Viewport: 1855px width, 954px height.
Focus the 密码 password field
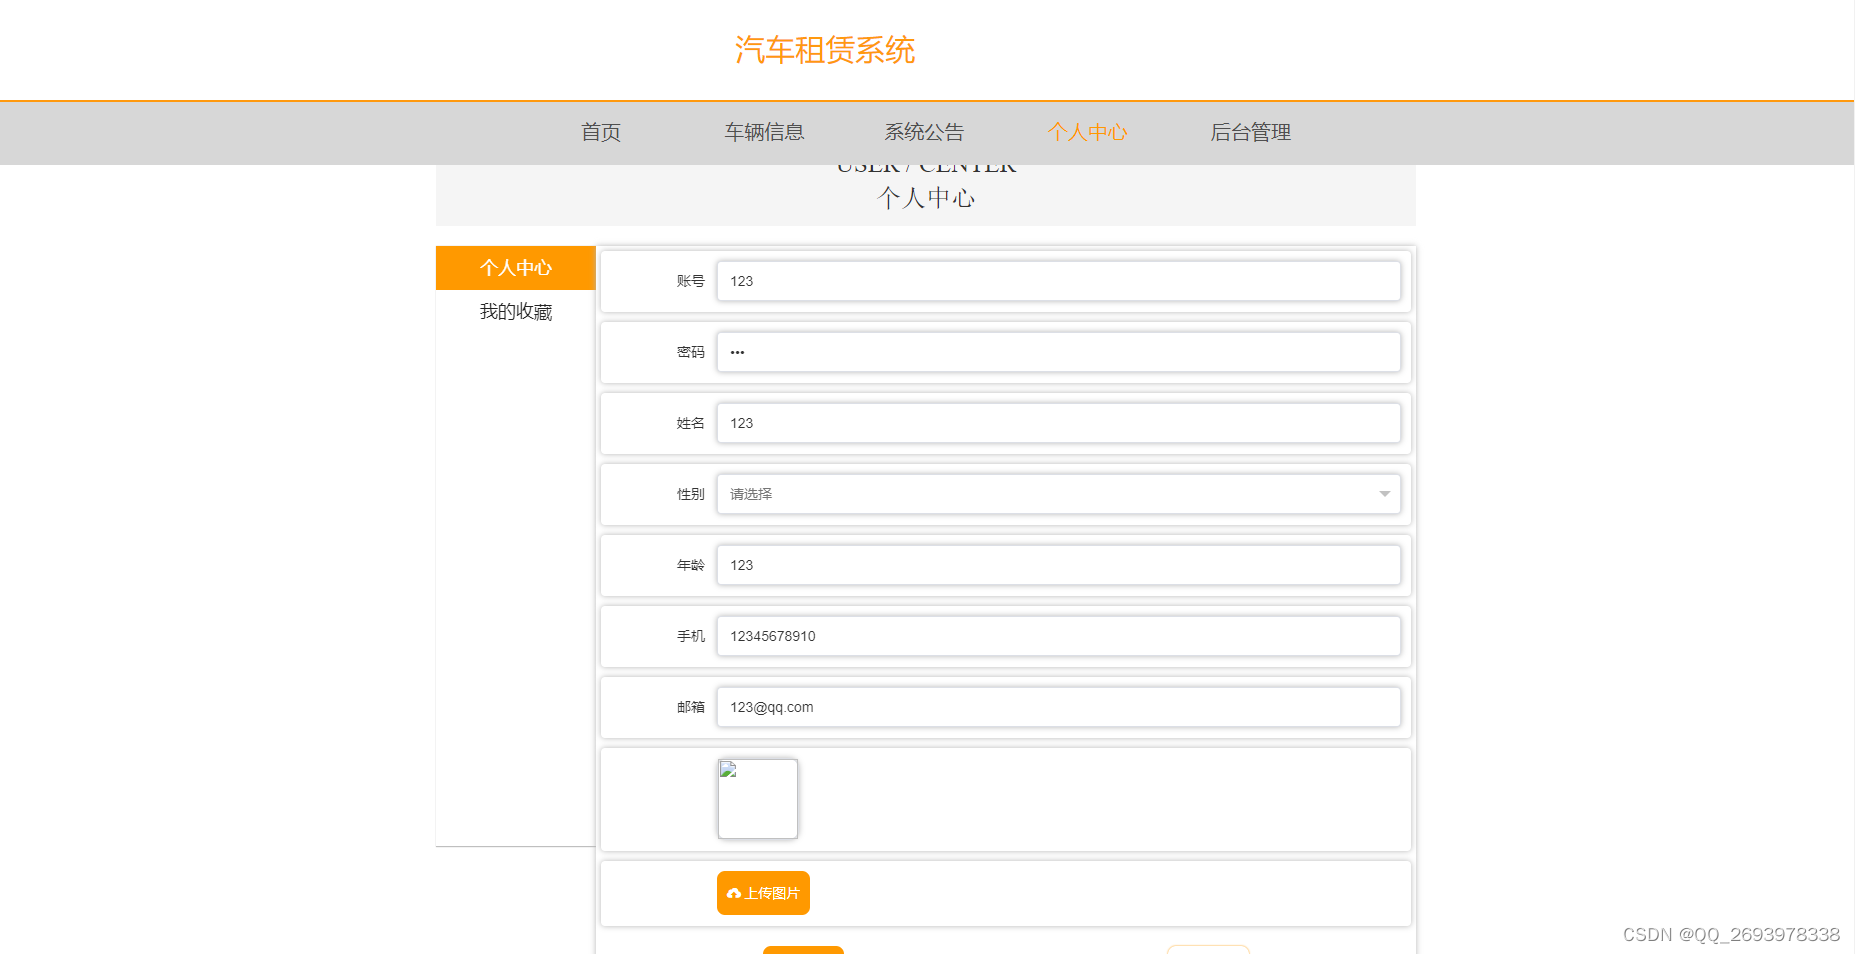[x=1058, y=352]
